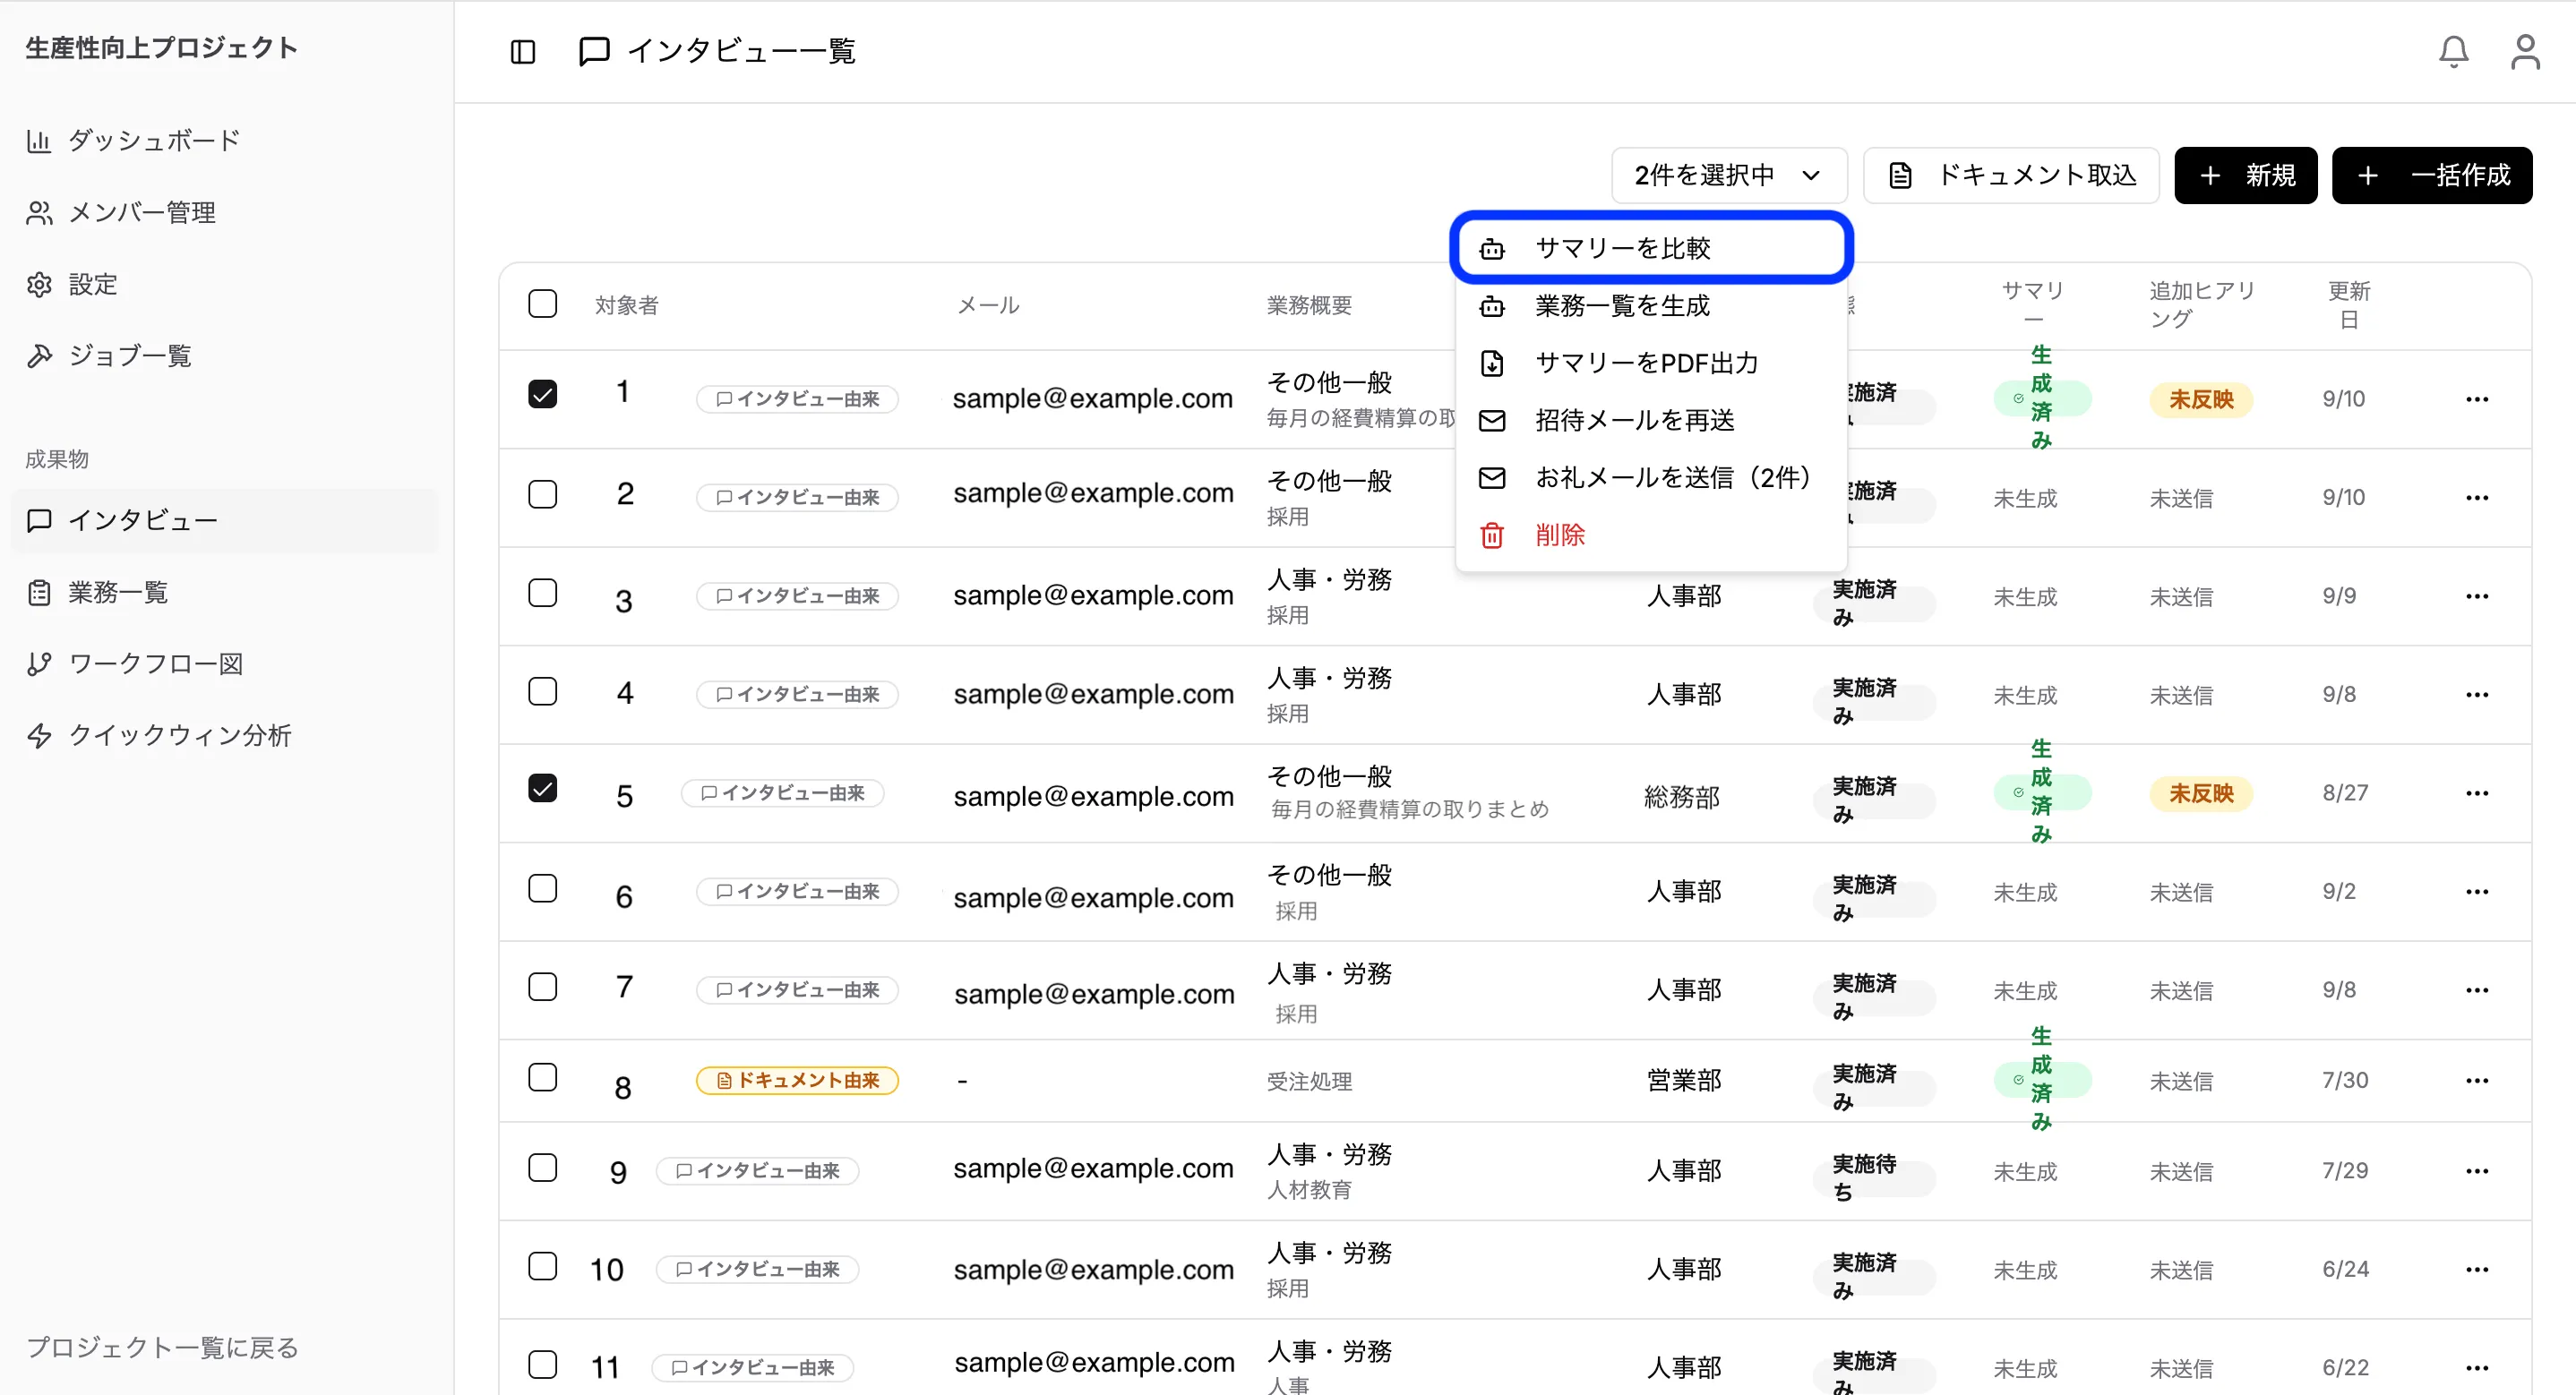The height and width of the screenshot is (1395, 2576).
Task: Collapse the 2件を選択中 dropdown
Action: pos(1729,176)
